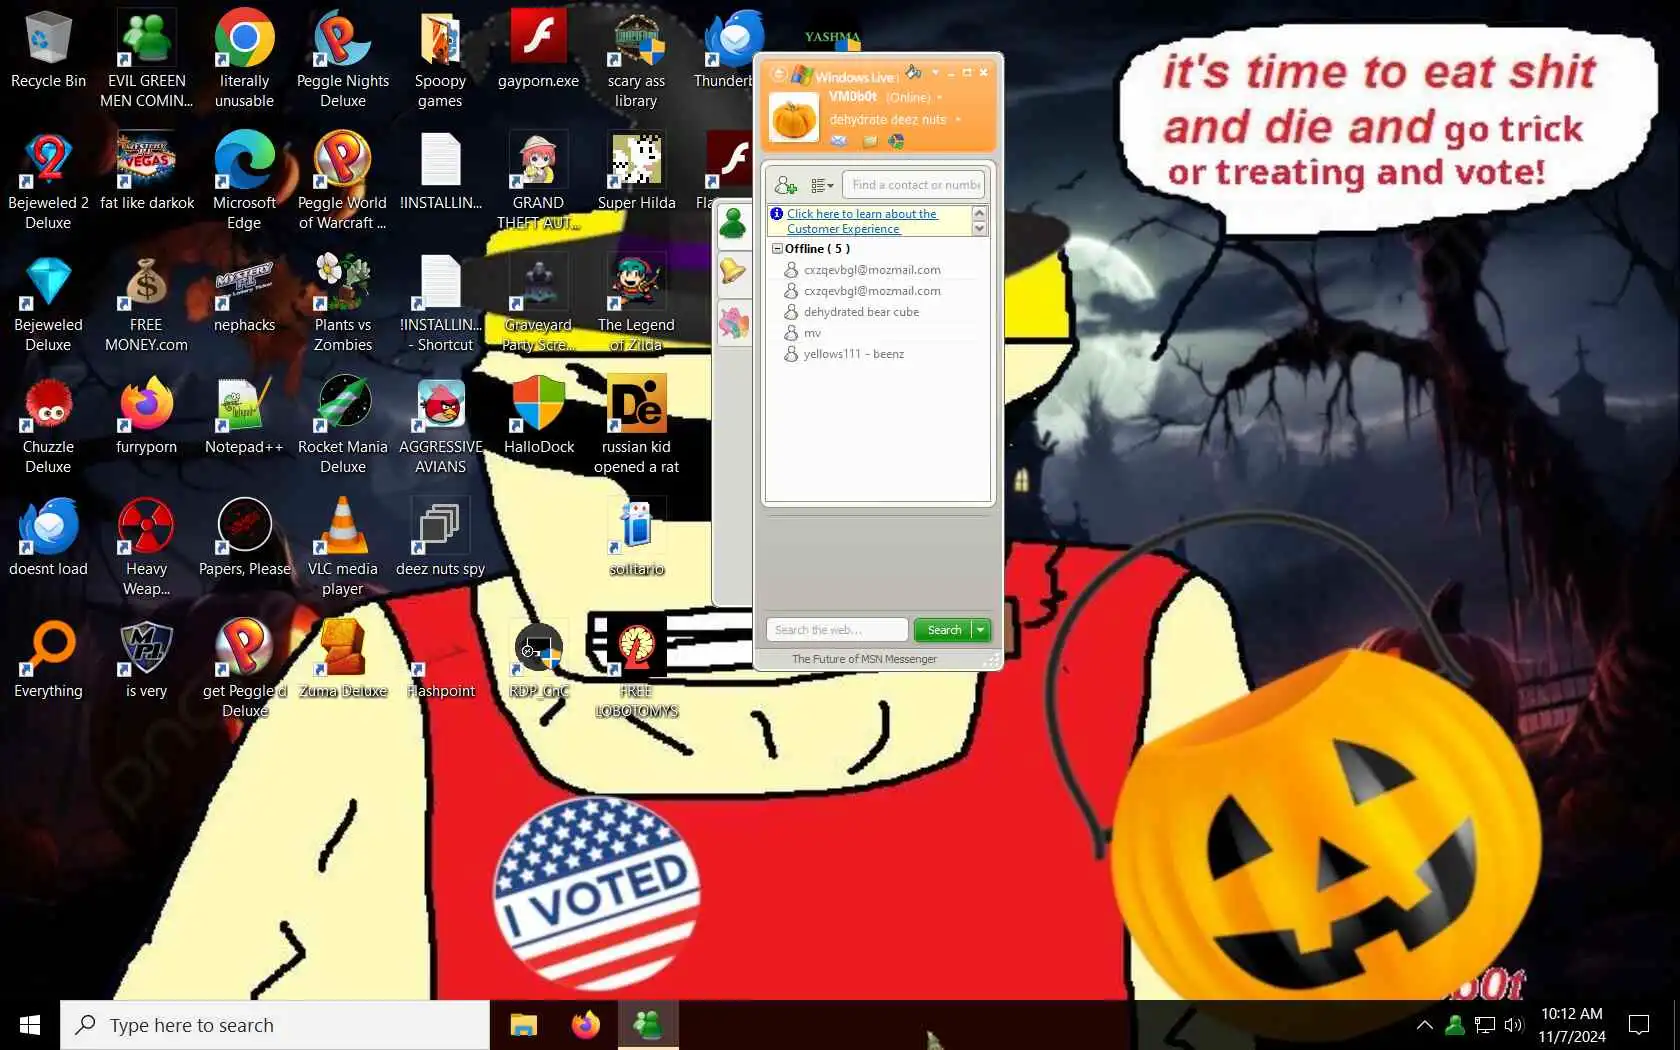Select the Peggle Nights Deluxe desktop icon
This screenshot has width=1680, height=1050.
343,58
